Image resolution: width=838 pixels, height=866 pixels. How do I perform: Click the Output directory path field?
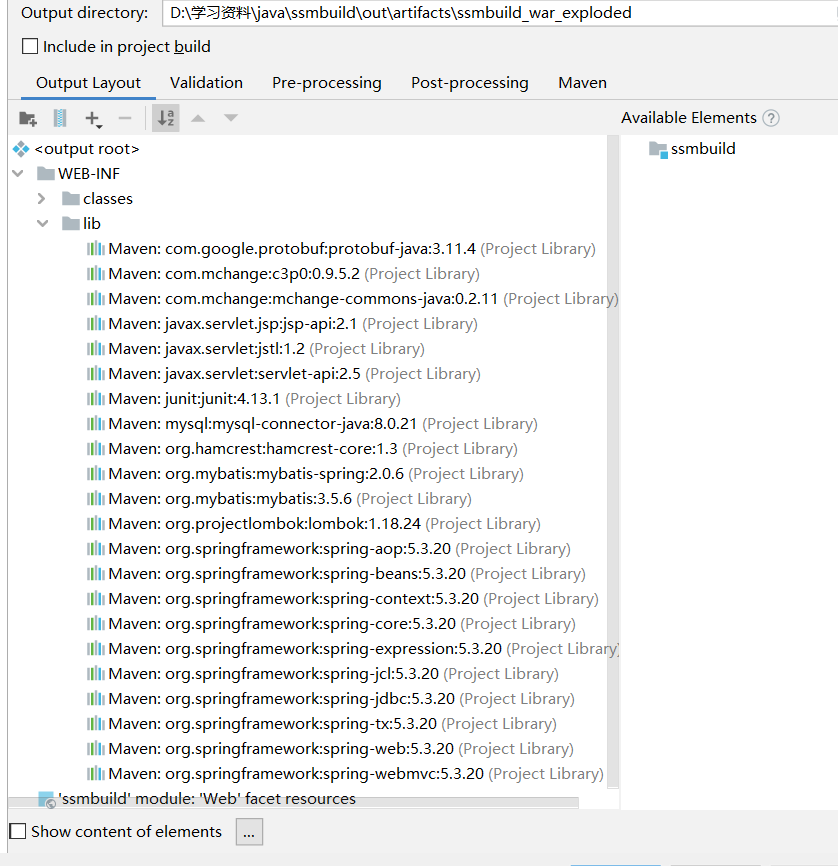(500, 13)
